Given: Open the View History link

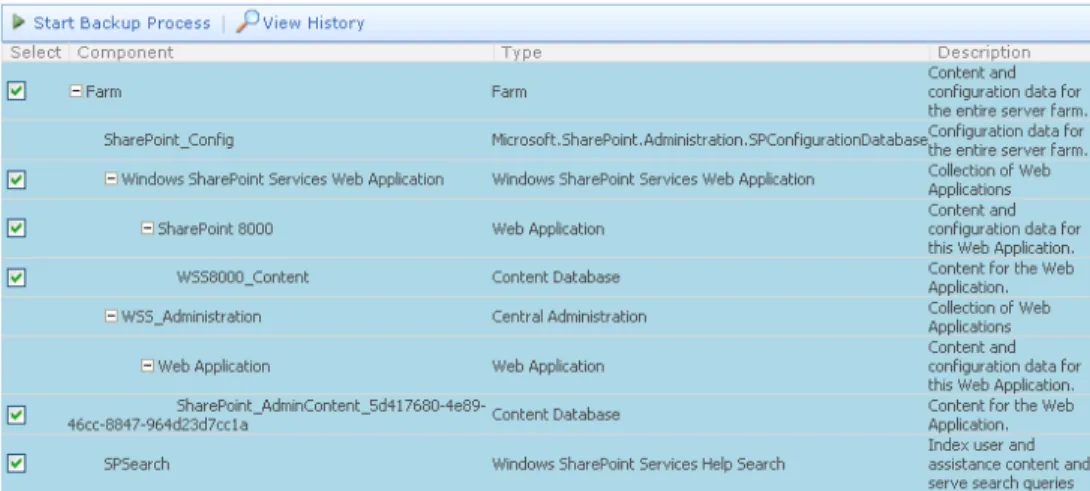Looking at the screenshot, I should tap(314, 23).
